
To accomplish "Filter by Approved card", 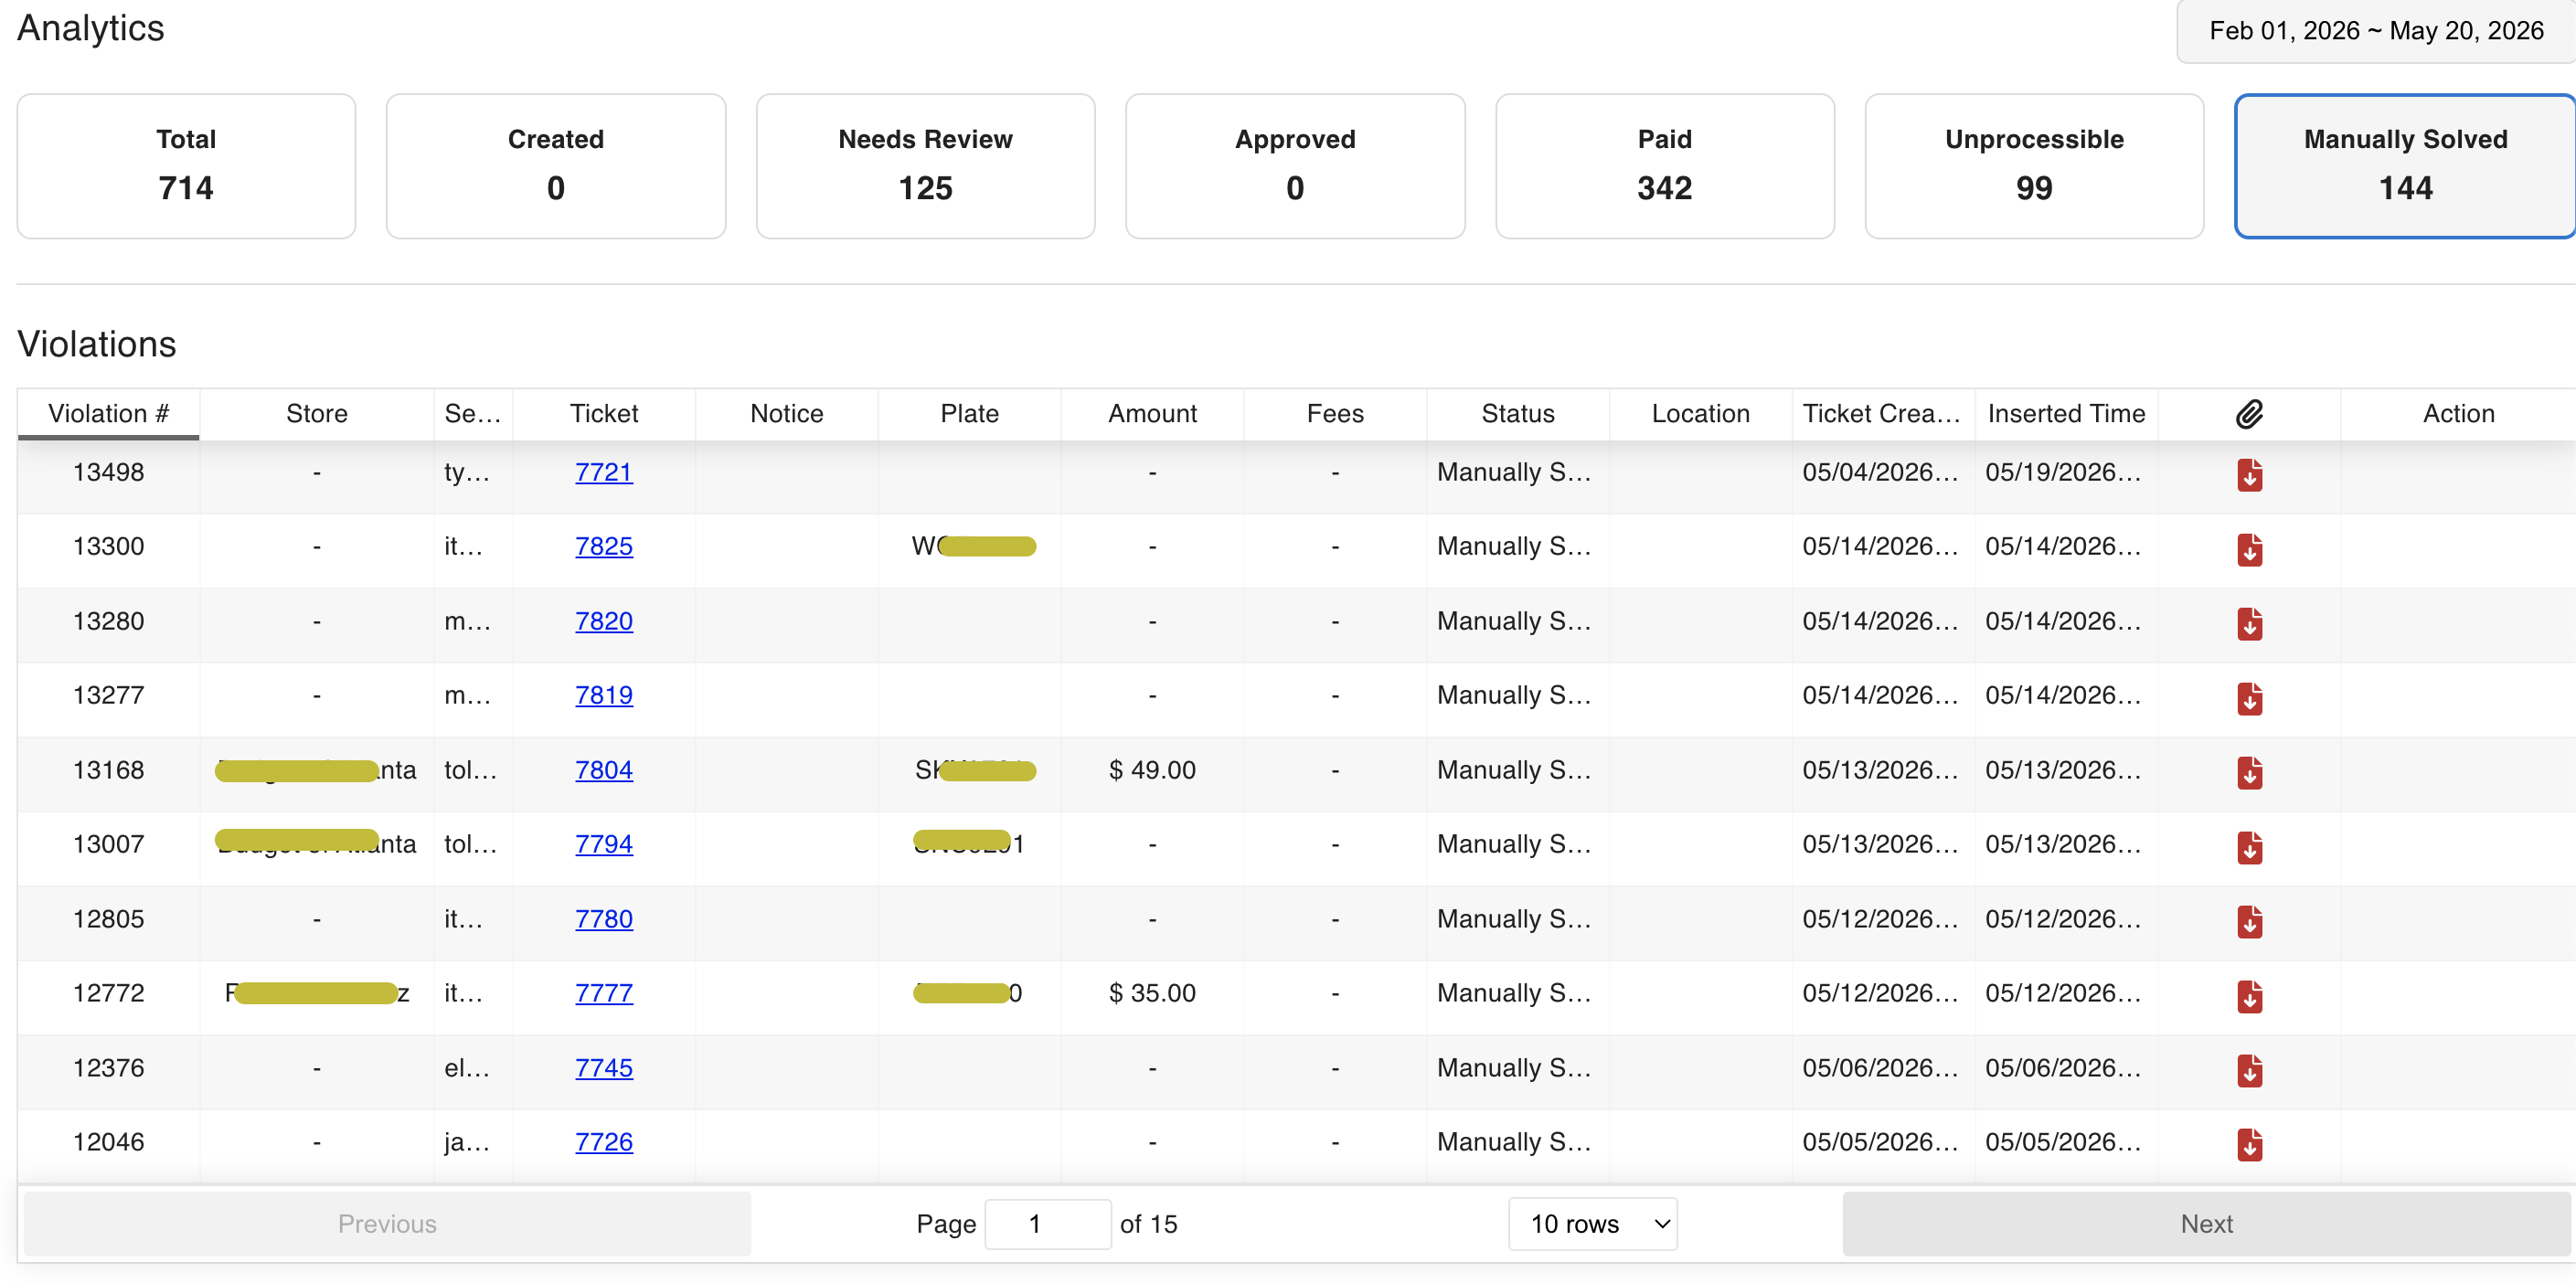I will click(1295, 166).
